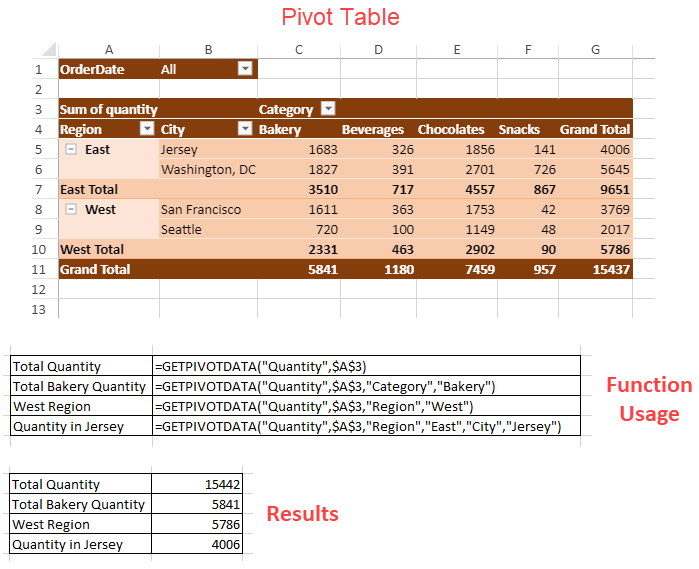This screenshot has width=699, height=569.
Task: Click the Sum of quantity cell
Action: [109, 109]
